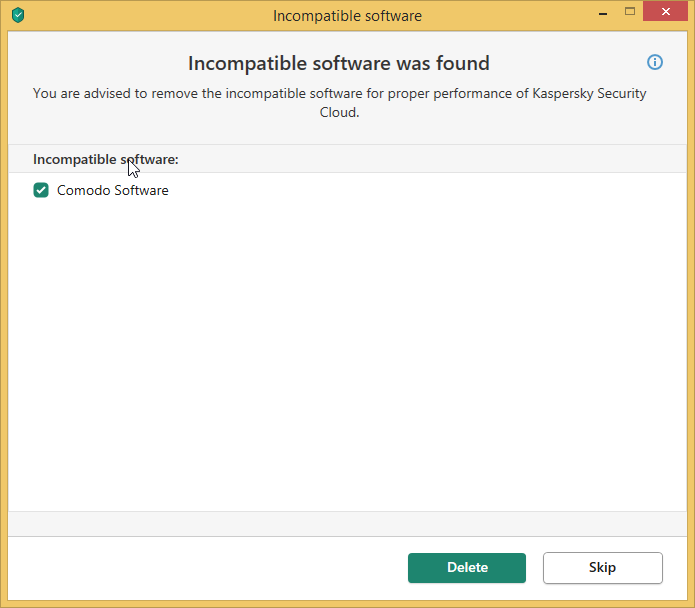This screenshot has width=695, height=608.
Task: Click the 'Incompatible software:' section header
Action: pos(105,160)
